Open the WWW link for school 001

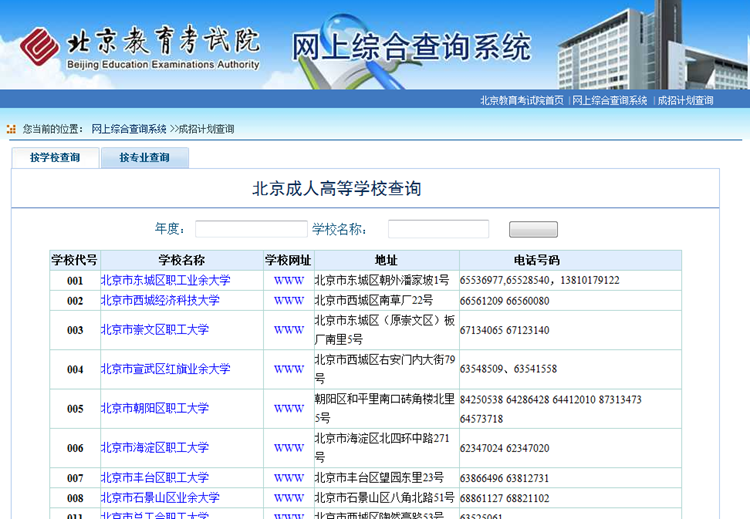[289, 281]
